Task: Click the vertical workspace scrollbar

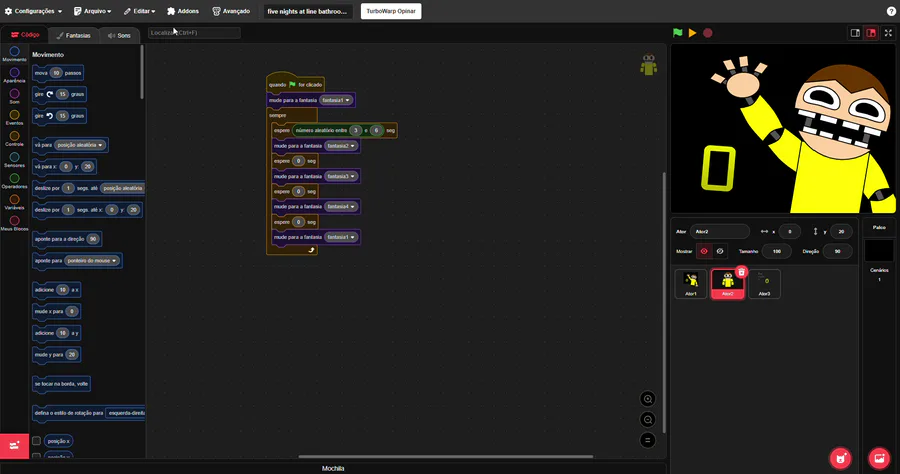Action: [664, 302]
